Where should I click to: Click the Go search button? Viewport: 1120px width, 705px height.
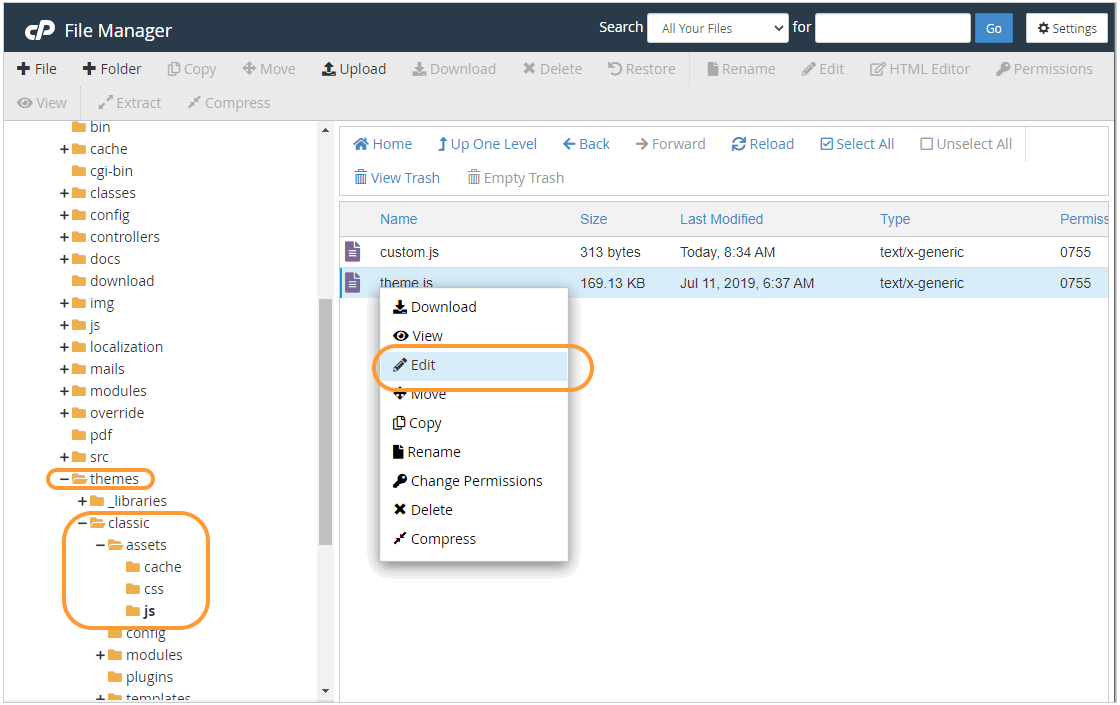coord(993,27)
